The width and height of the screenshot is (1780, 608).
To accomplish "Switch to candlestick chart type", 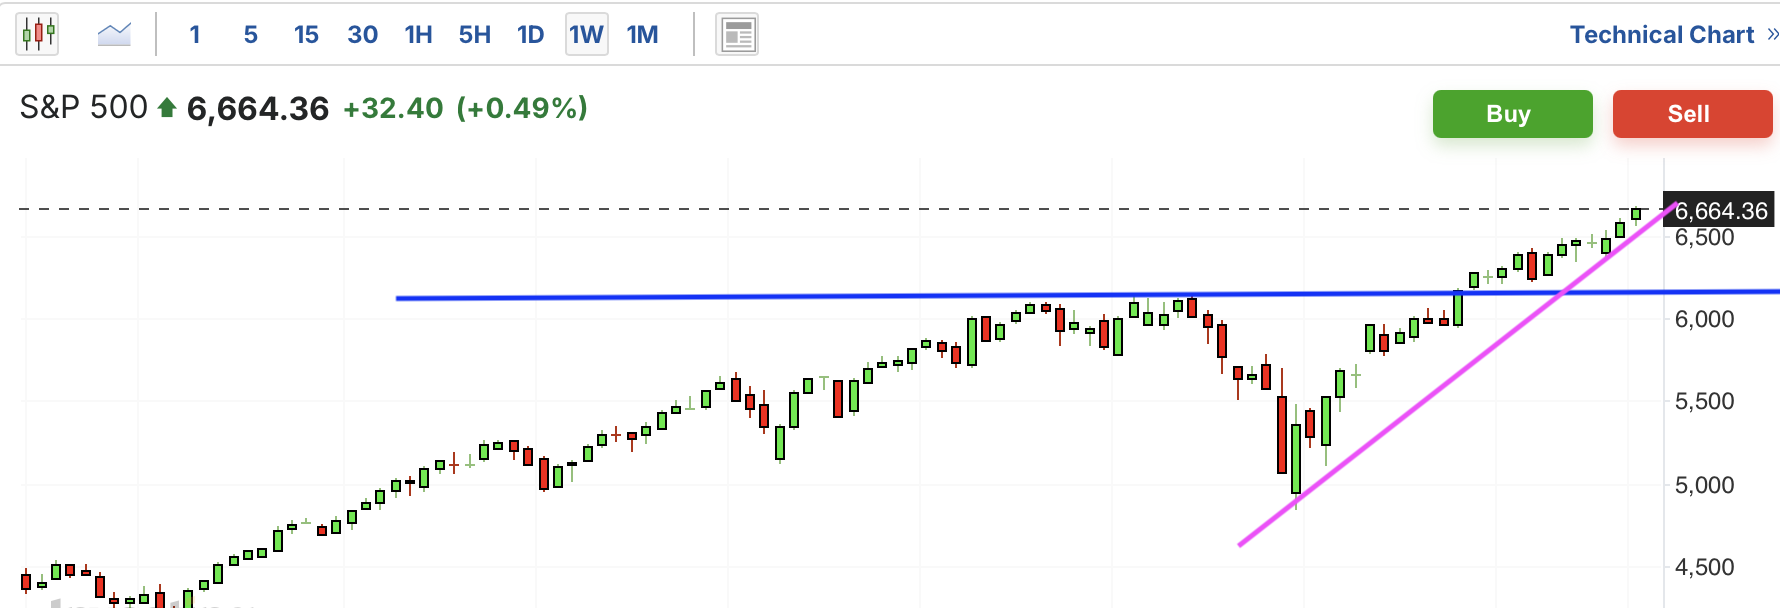I will 38,34.
